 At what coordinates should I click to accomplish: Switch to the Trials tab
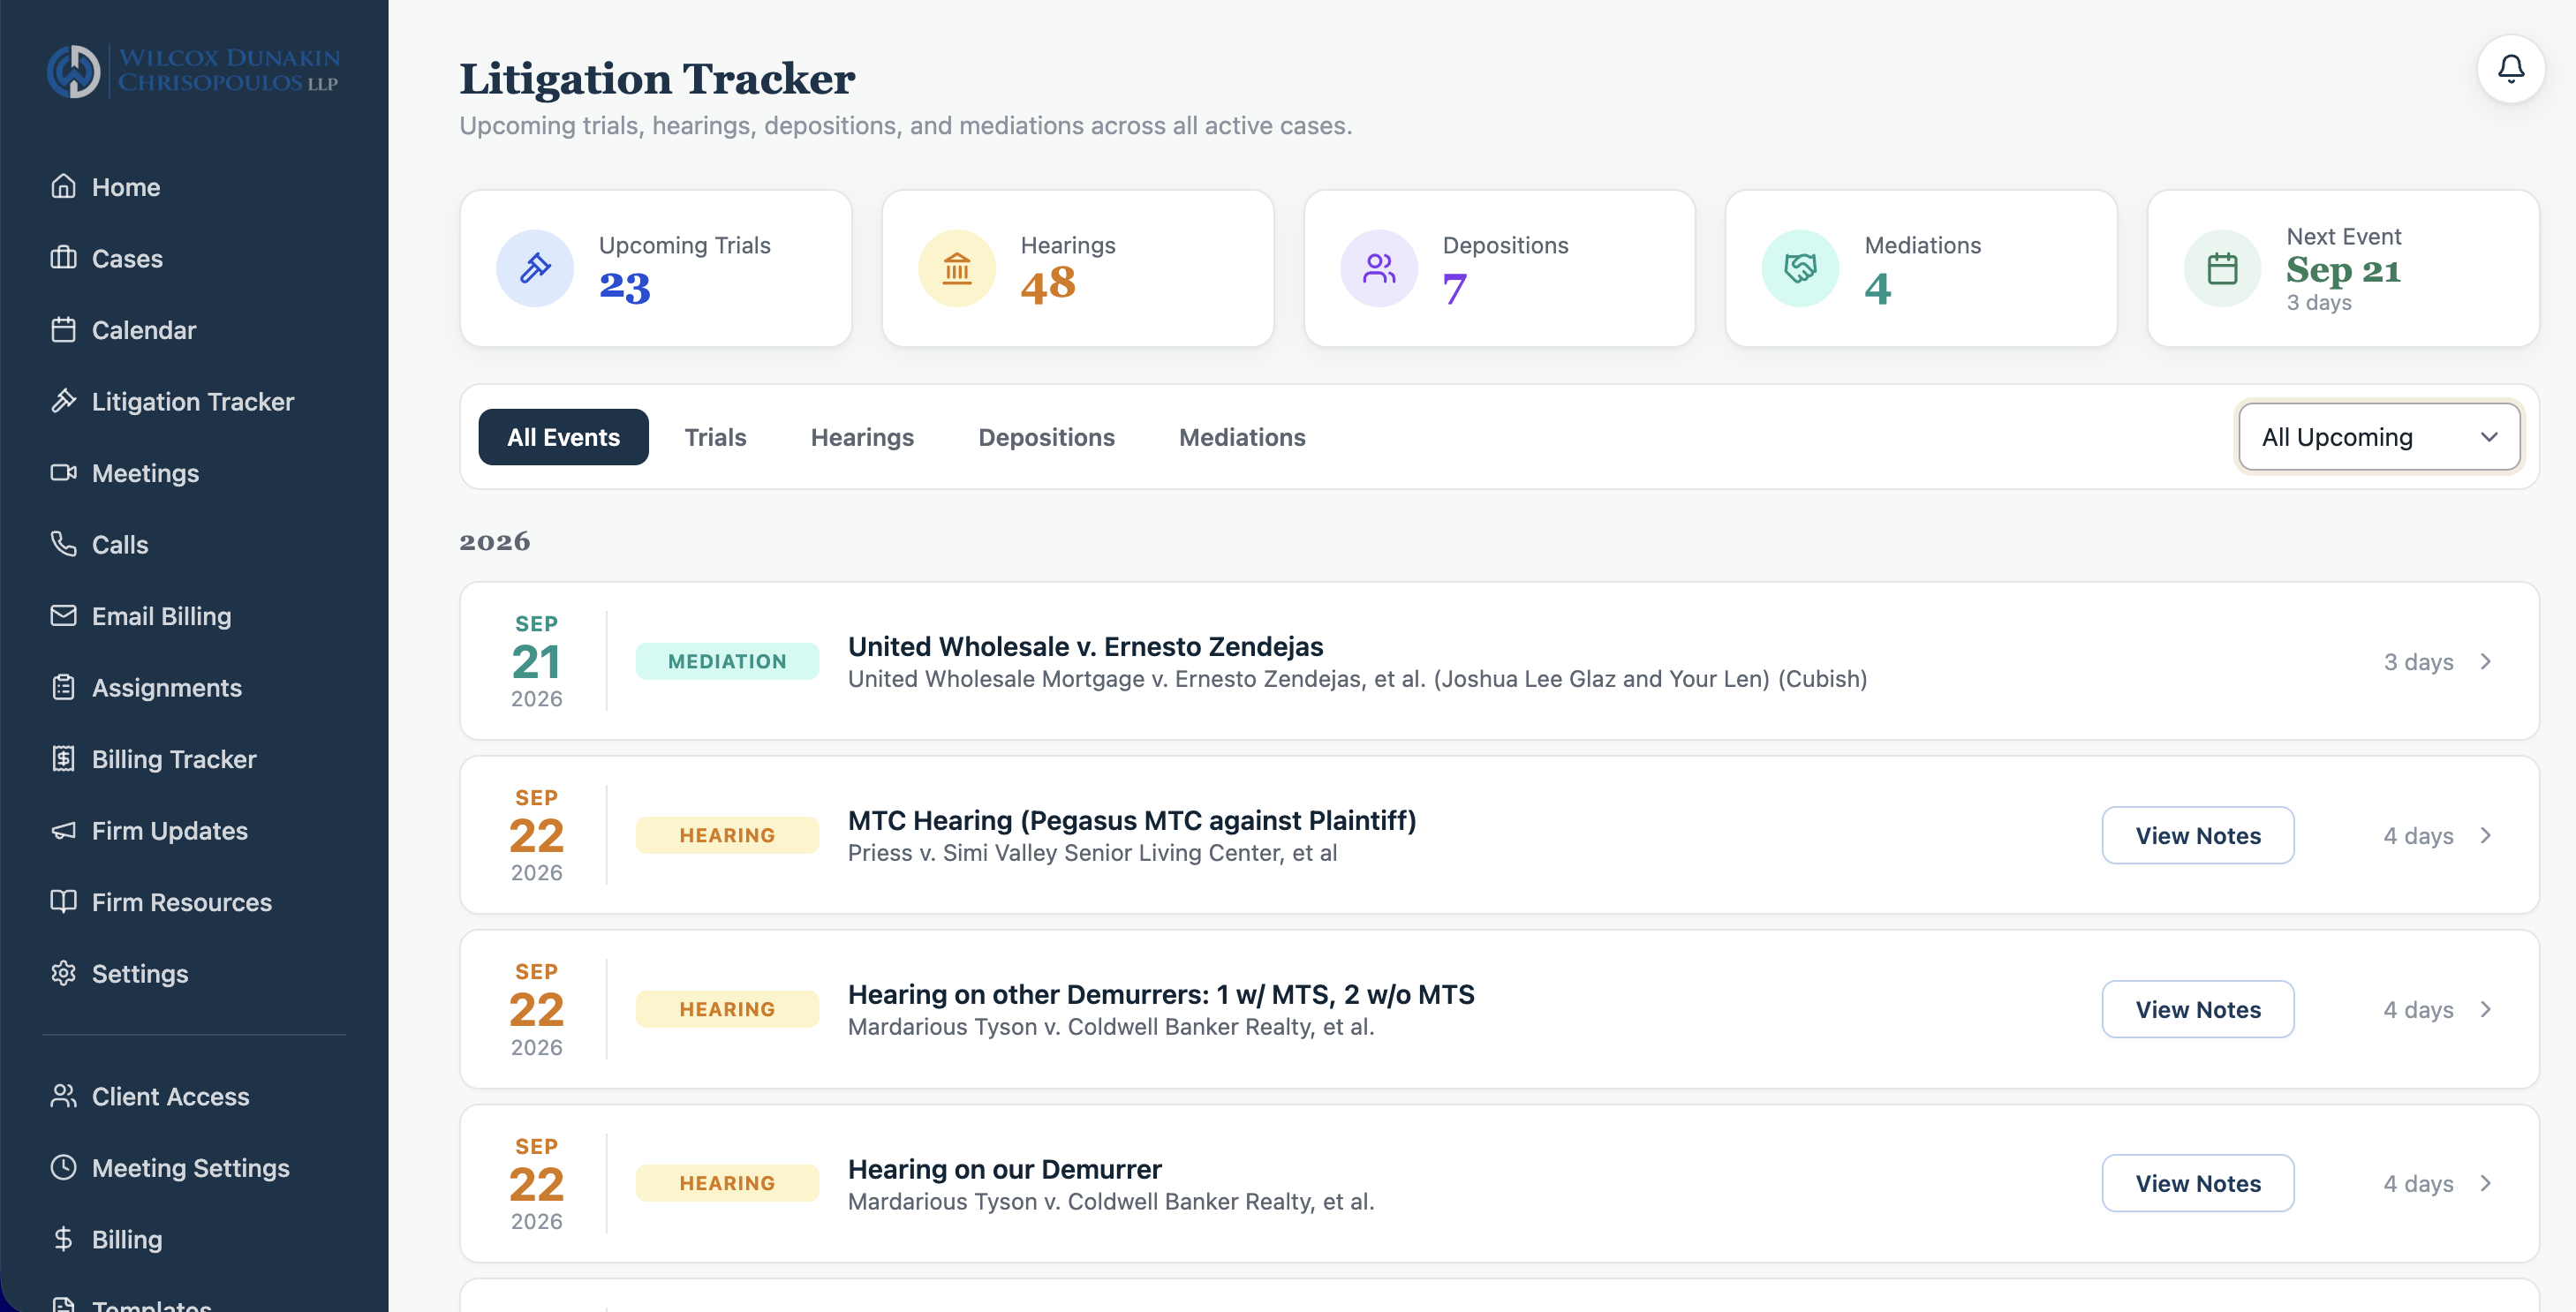(x=715, y=437)
